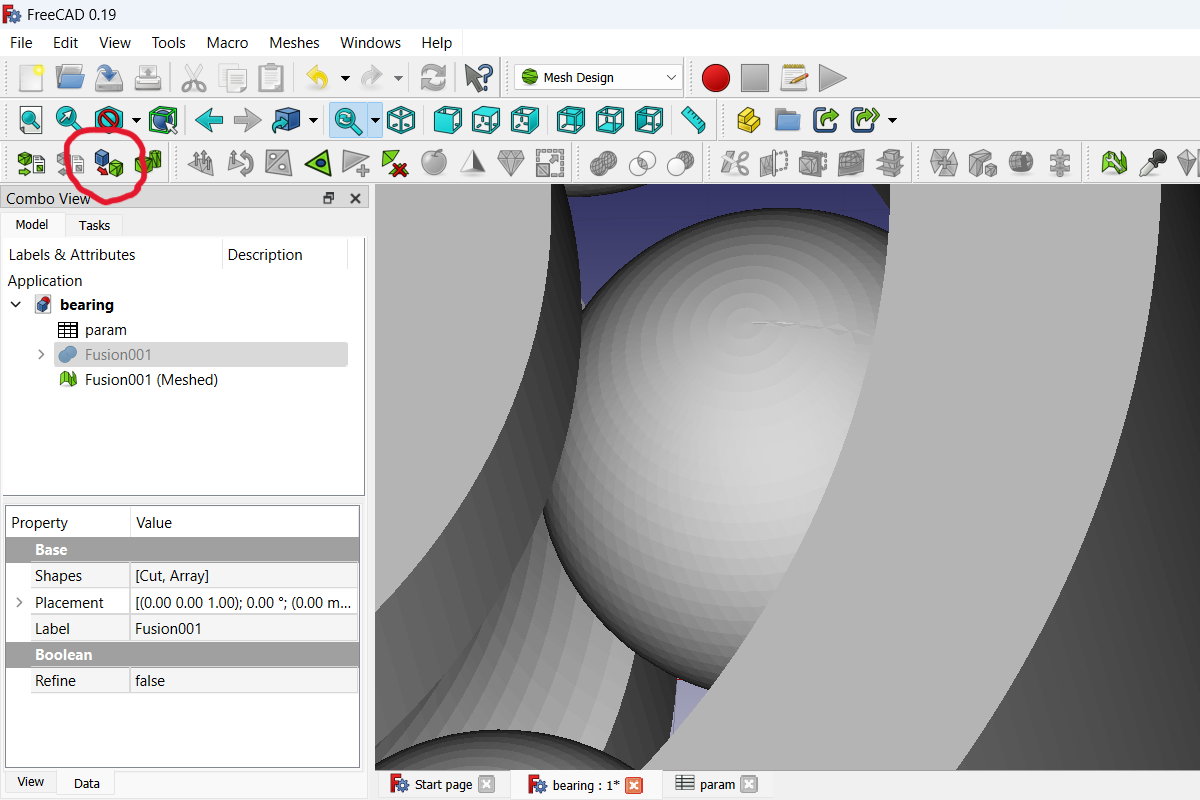The height and width of the screenshot is (800, 1200).
Task: Start macro recording with the red button
Action: coord(716,77)
